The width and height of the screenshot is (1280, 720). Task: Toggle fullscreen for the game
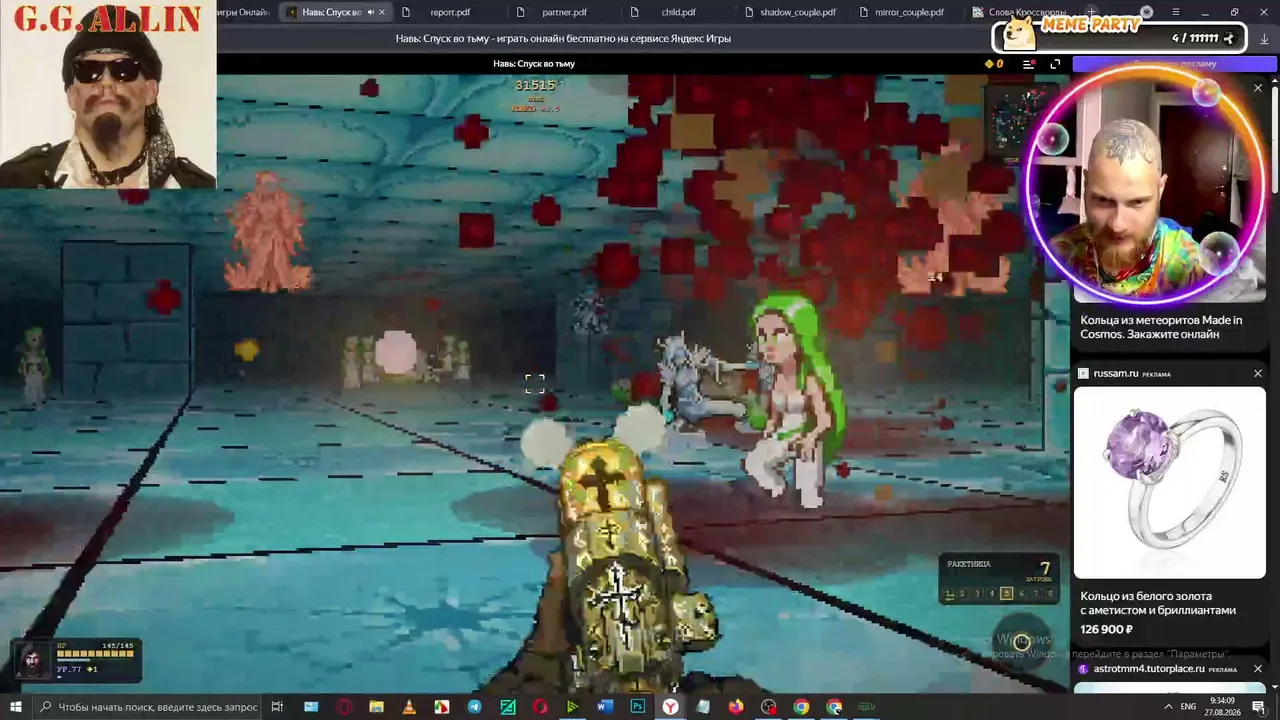point(1055,64)
